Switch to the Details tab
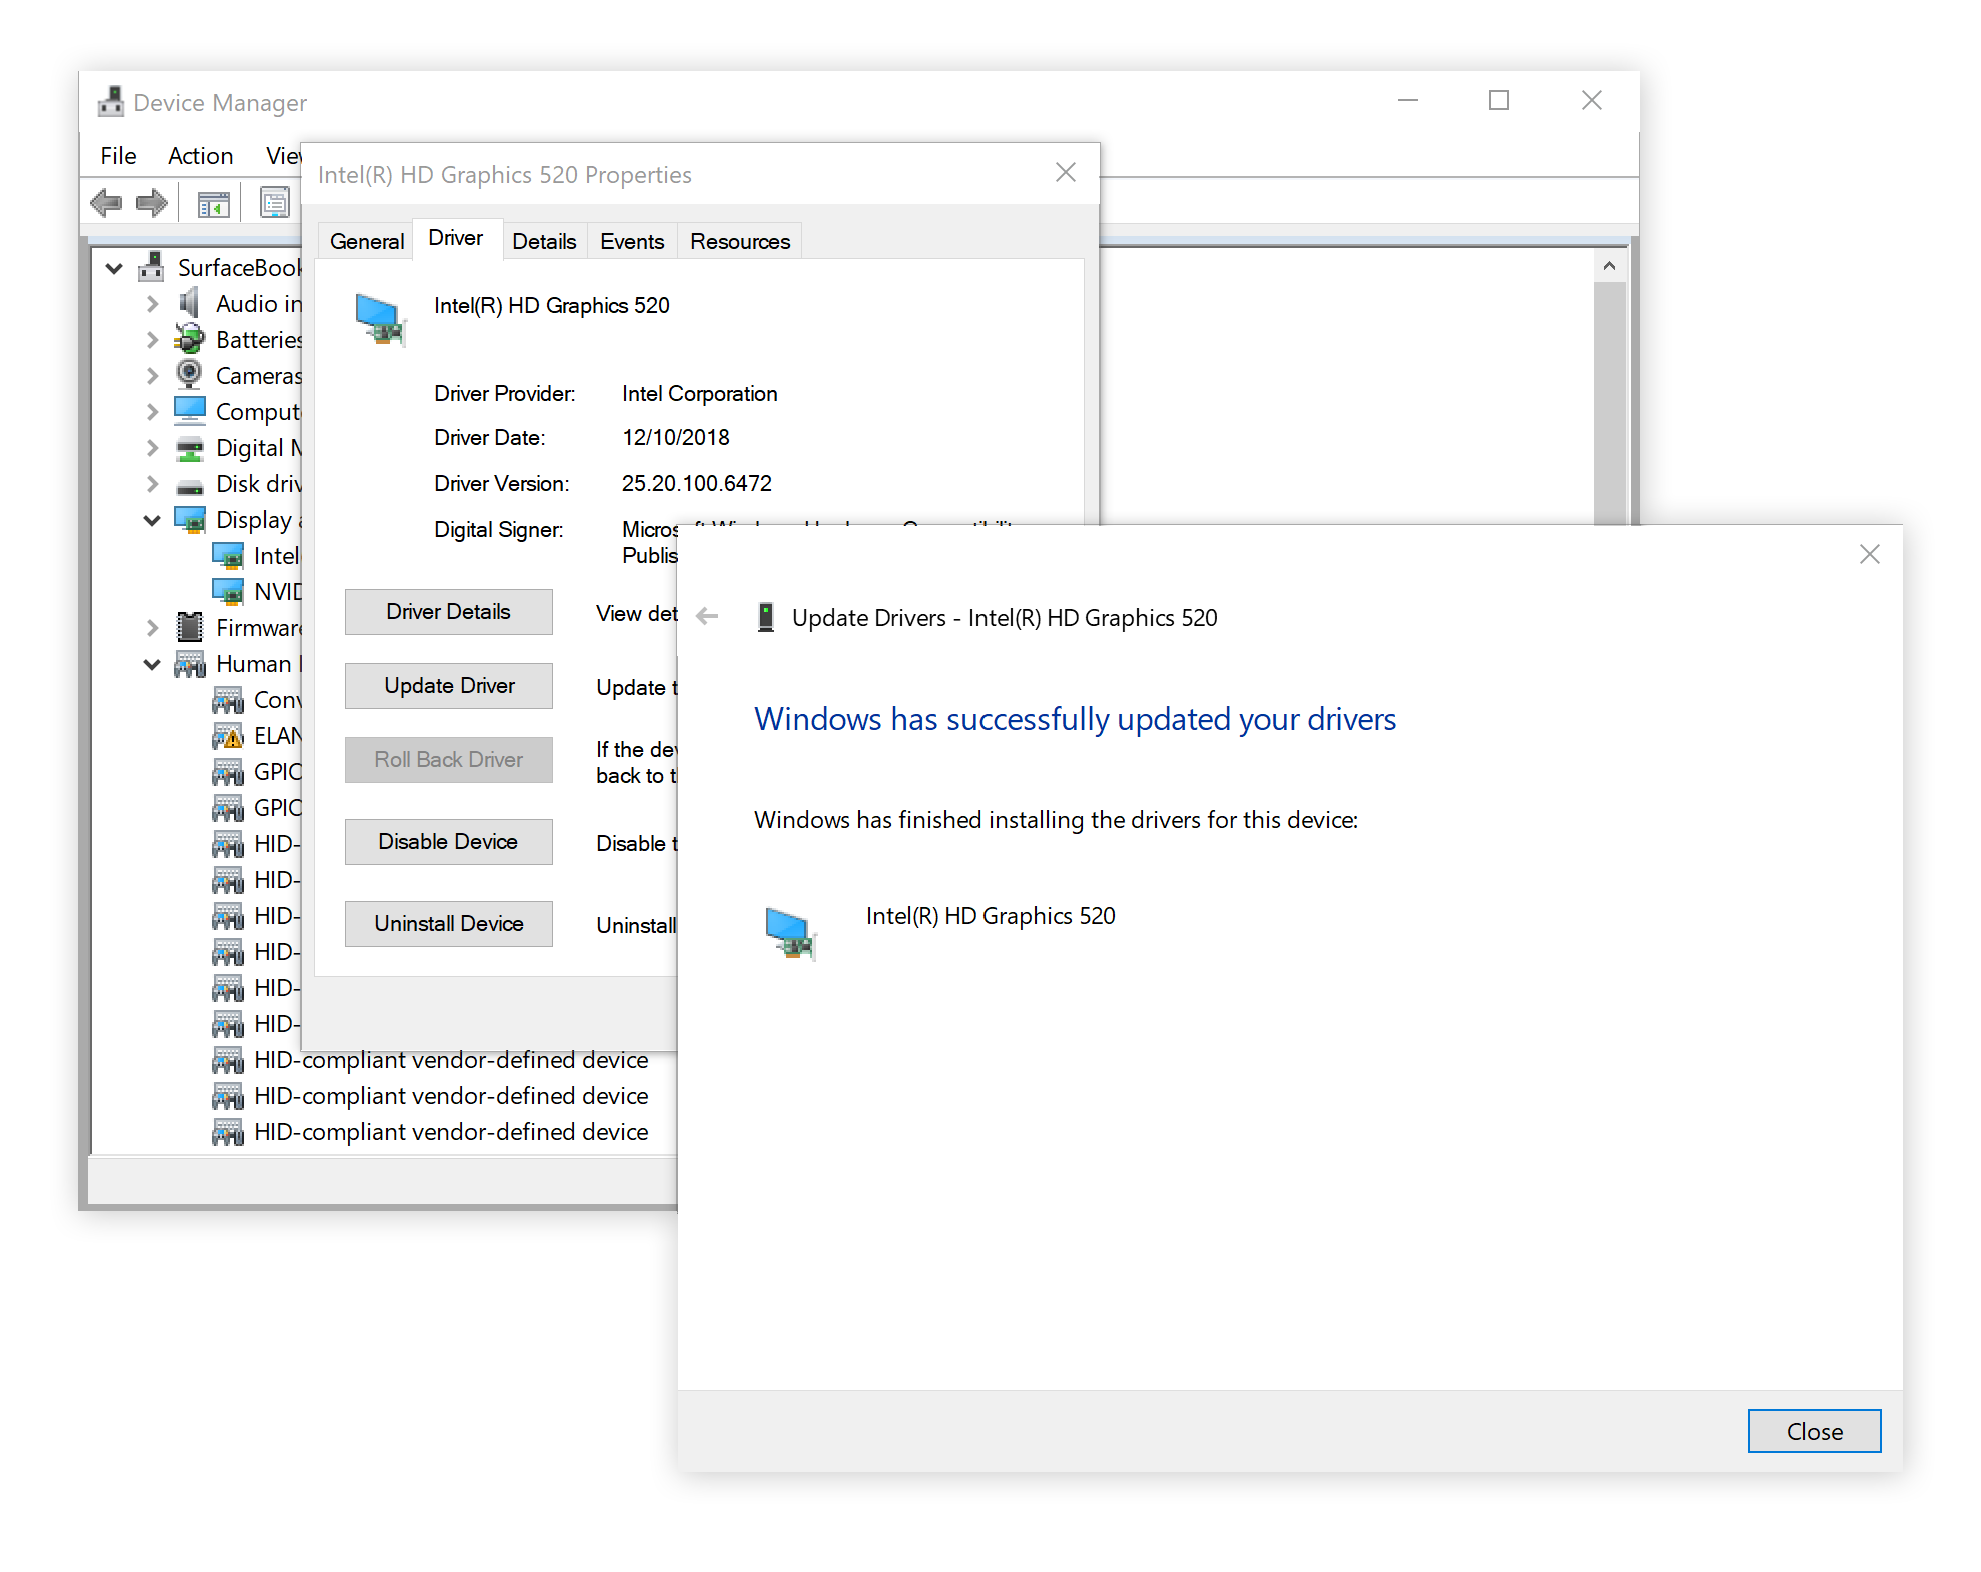The image size is (1981, 1572). tap(544, 241)
